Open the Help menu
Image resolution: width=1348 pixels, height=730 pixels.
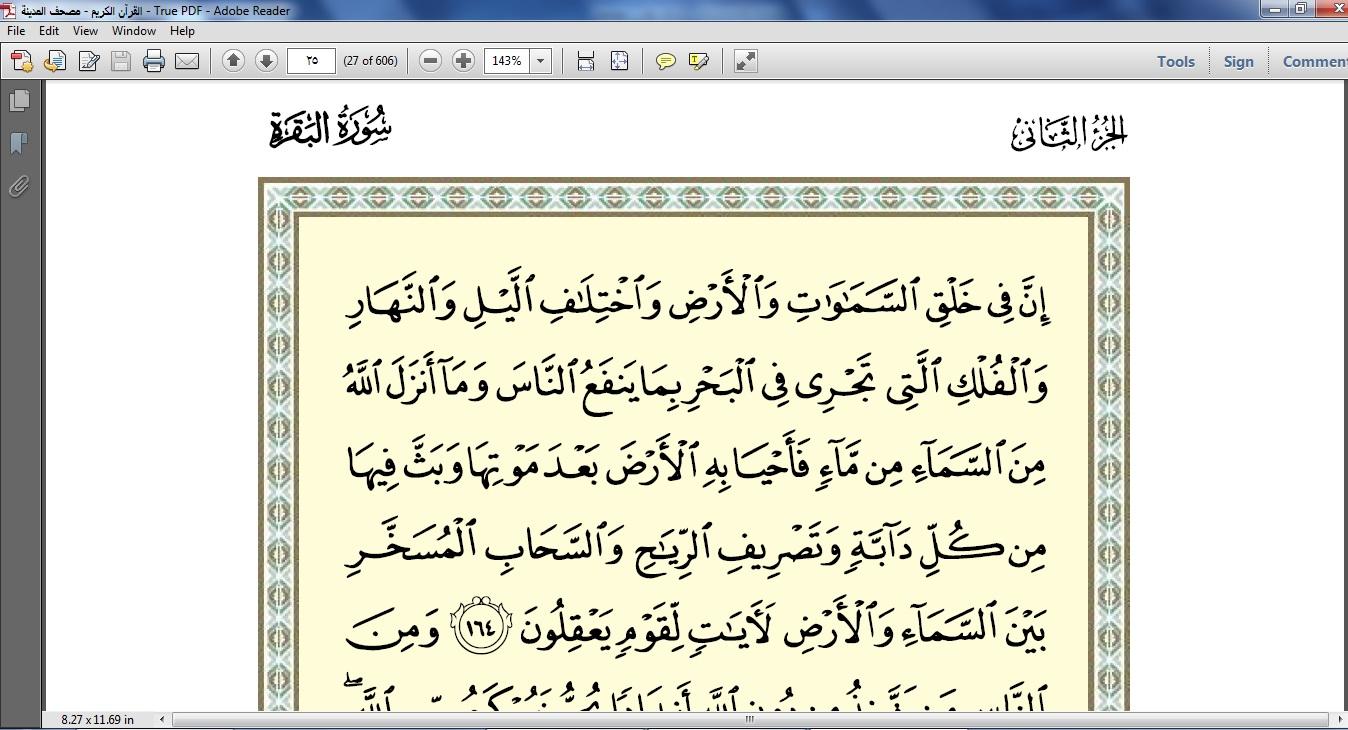click(x=182, y=31)
